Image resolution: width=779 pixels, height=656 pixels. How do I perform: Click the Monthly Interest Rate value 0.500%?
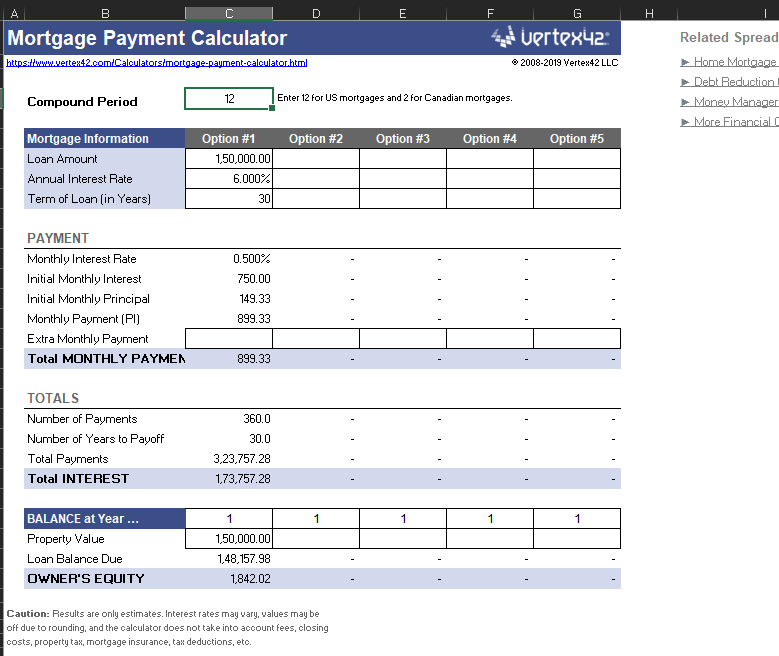click(x=251, y=258)
